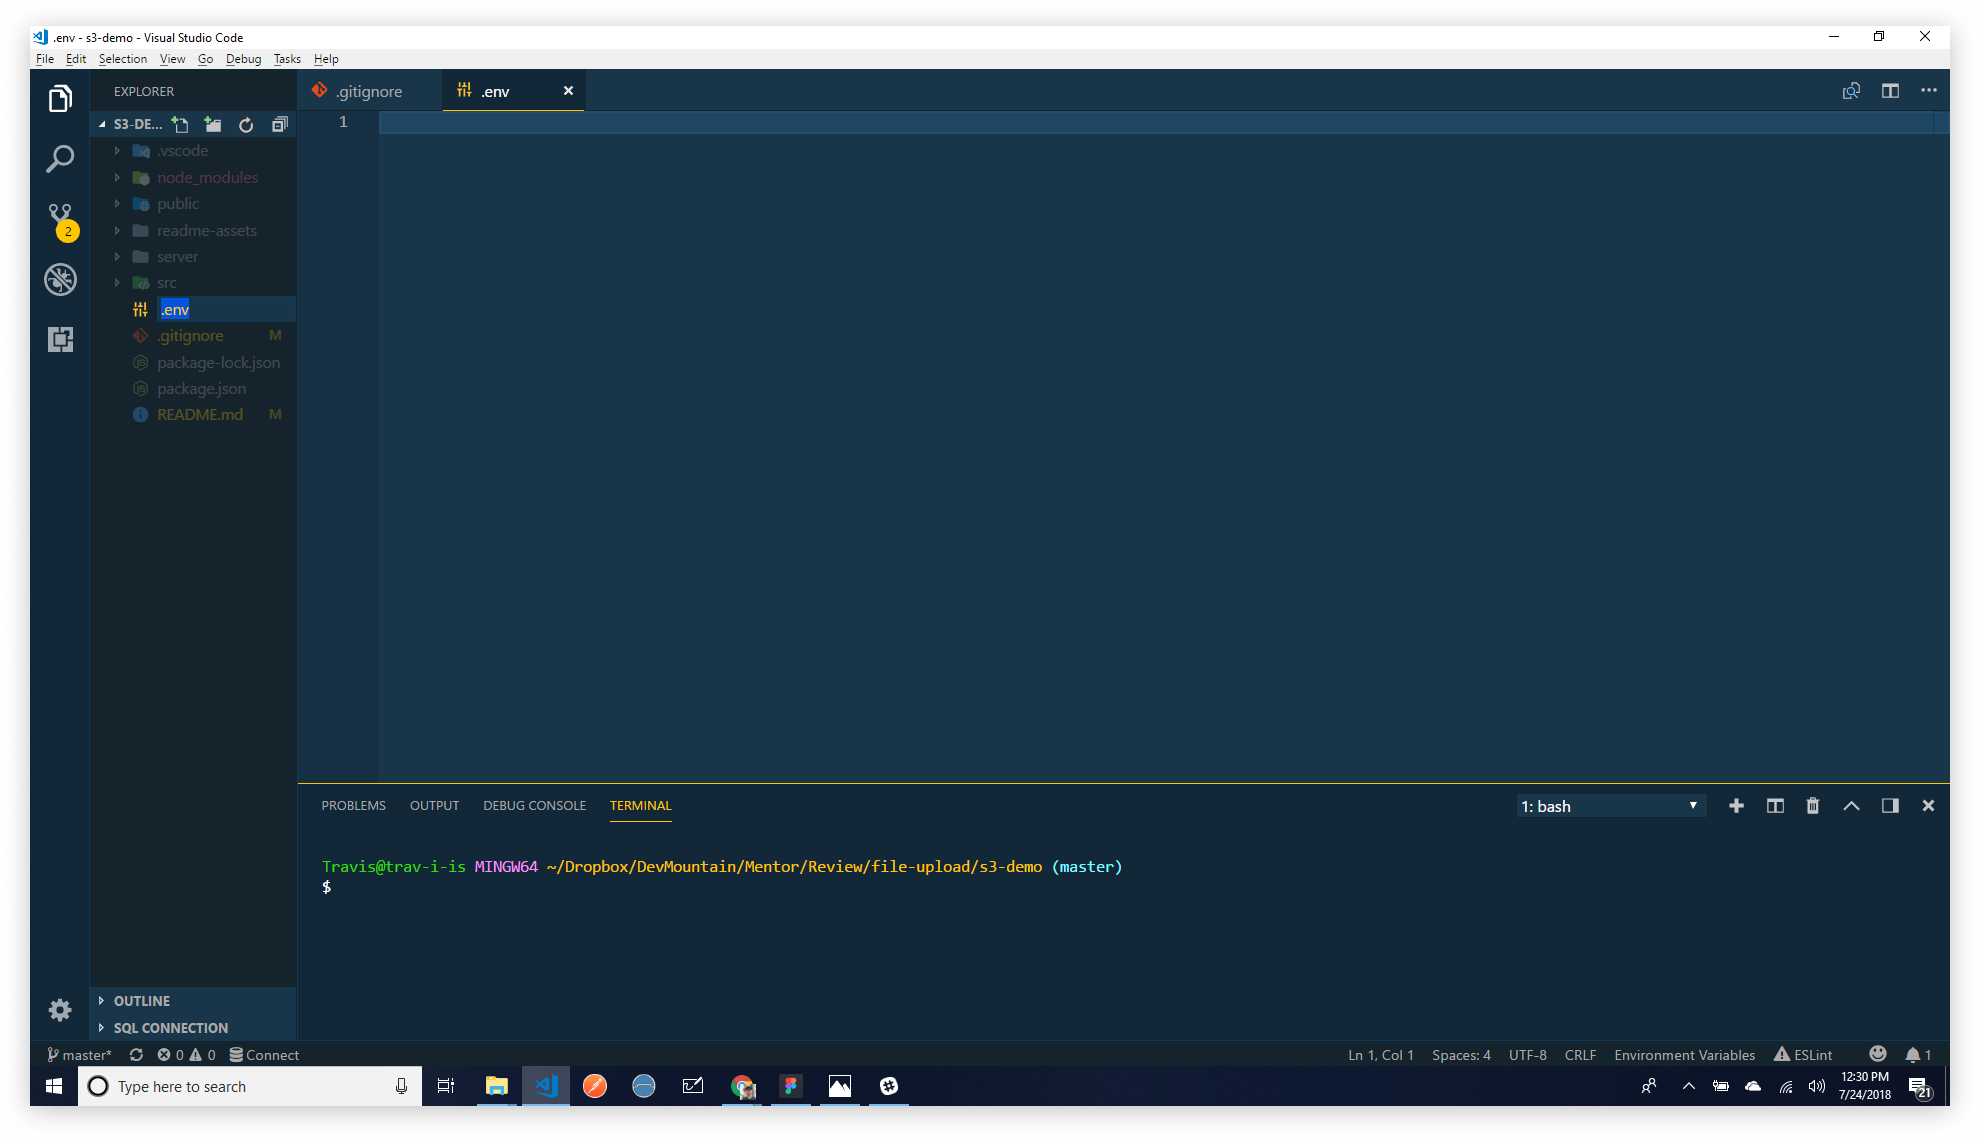Split the editor with the split icon

[x=1890, y=91]
